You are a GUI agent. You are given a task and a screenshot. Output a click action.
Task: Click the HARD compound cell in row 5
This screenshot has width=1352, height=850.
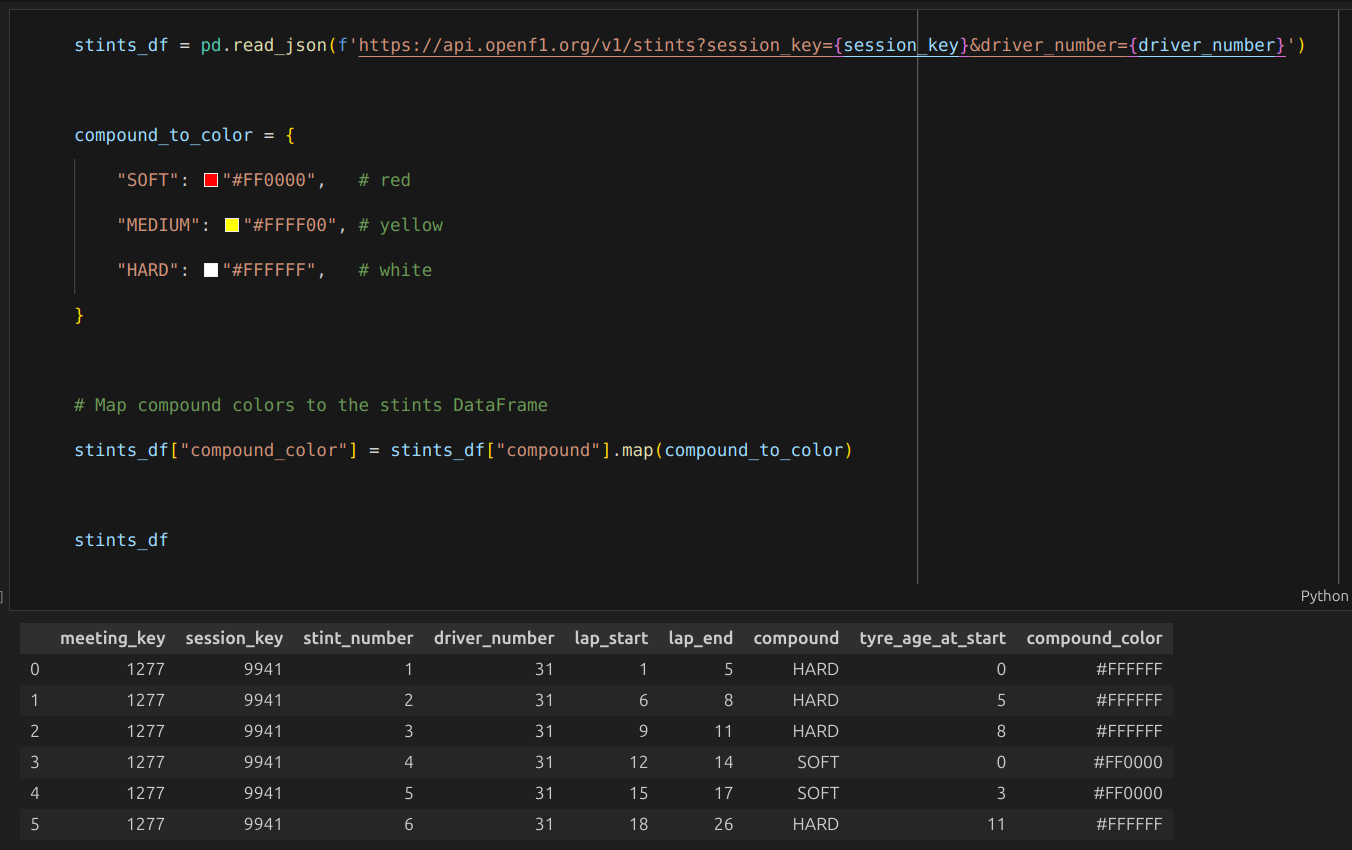(x=815, y=824)
